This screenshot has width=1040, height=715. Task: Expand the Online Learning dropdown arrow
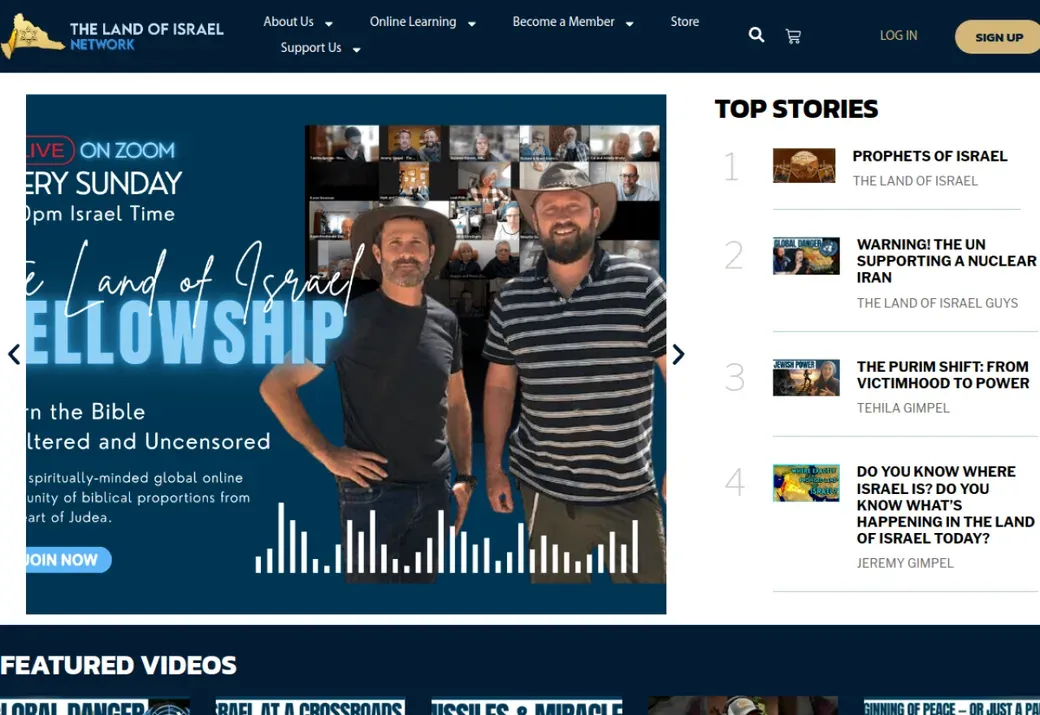[472, 24]
